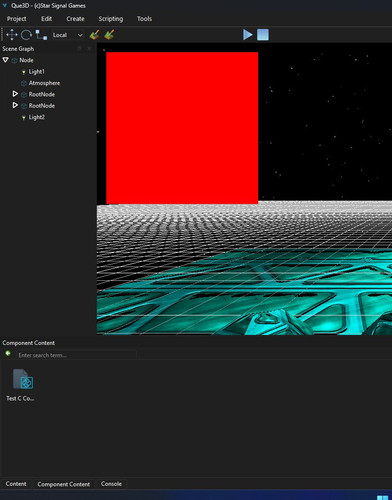Select Light2 in the Scene Graph
The image size is (392, 500).
37,117
